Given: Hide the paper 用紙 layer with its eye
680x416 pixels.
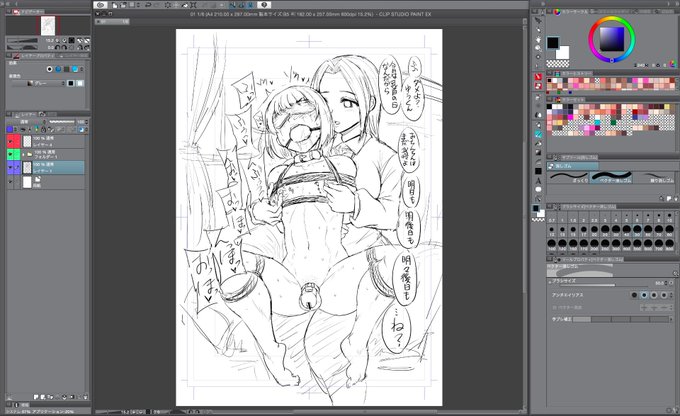Looking at the screenshot, I should [x=10, y=182].
